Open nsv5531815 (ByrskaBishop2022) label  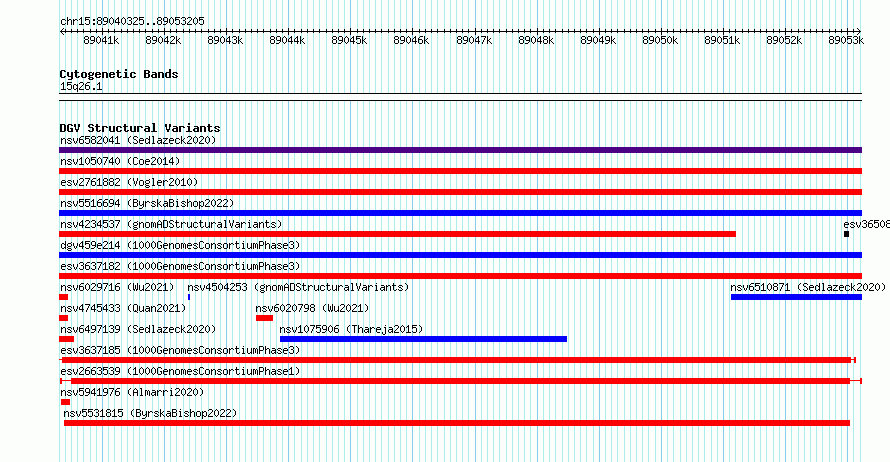click(150, 413)
